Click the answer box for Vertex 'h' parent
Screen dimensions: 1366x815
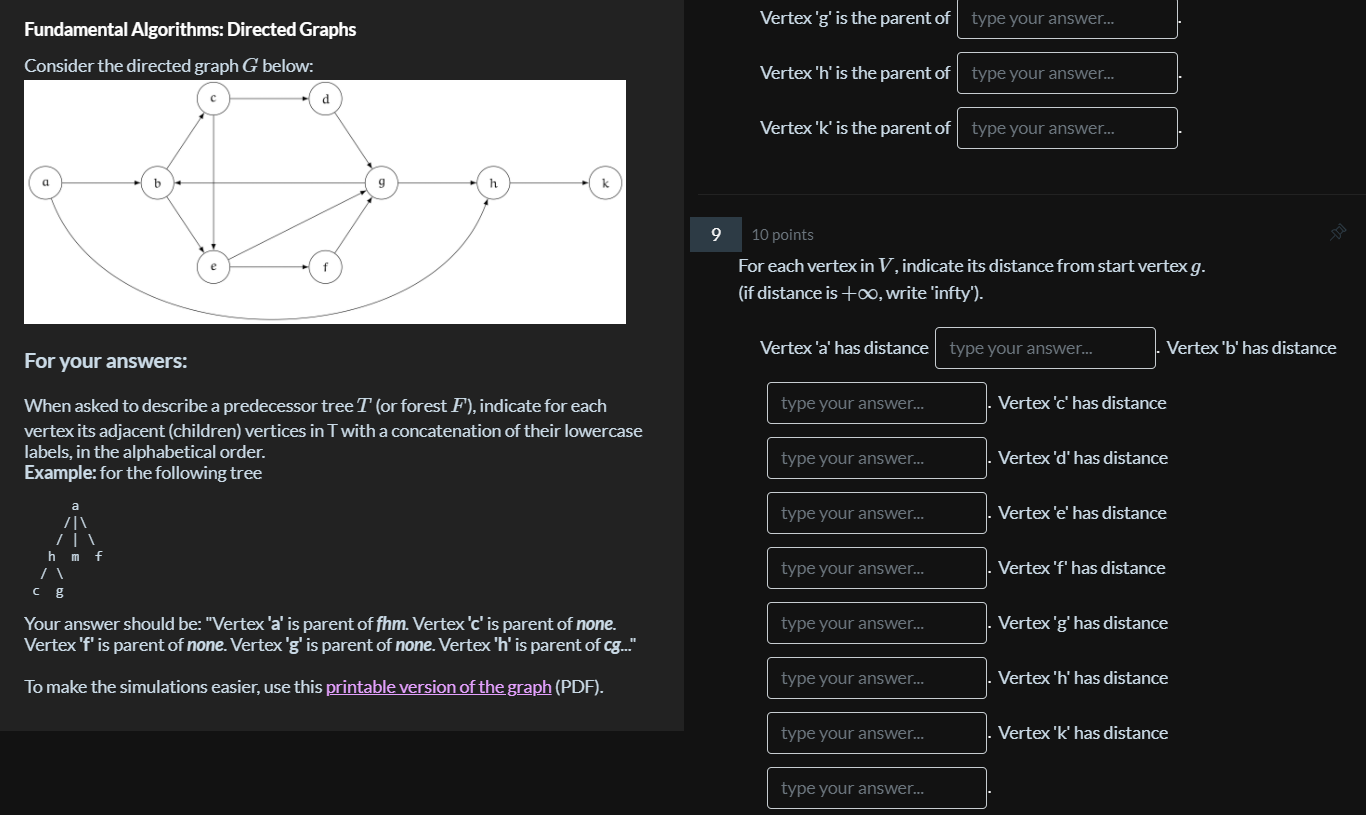[1066, 72]
